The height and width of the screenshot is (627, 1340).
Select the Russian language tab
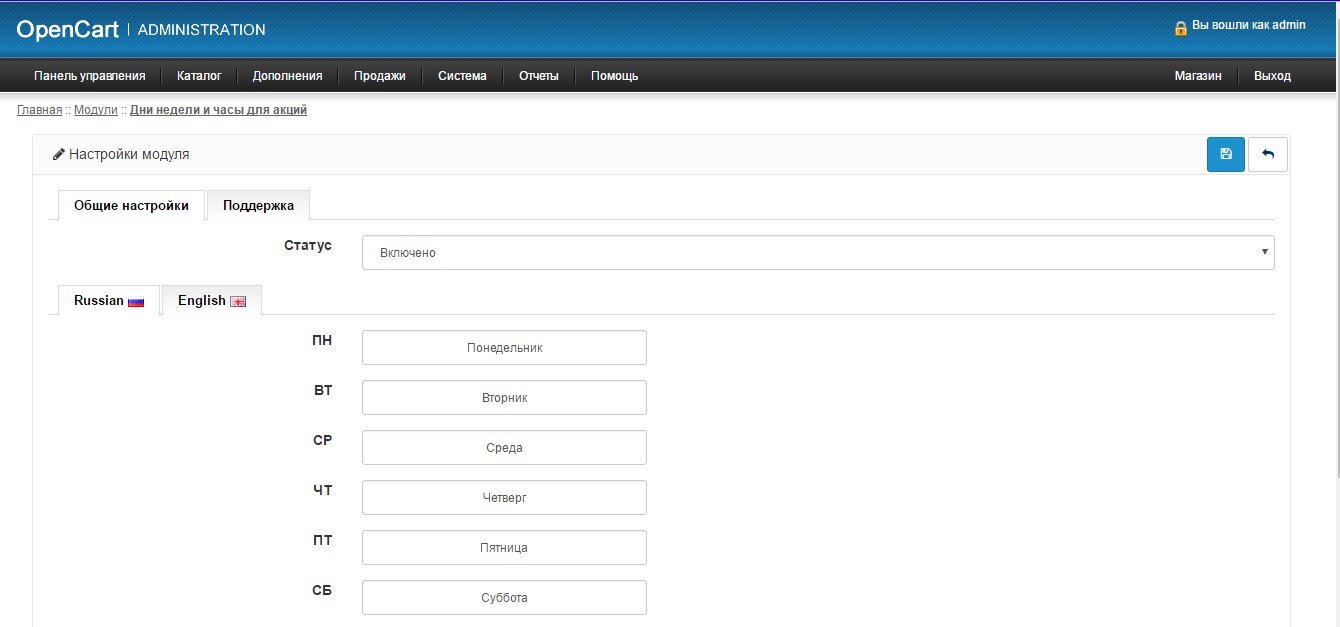pos(109,301)
